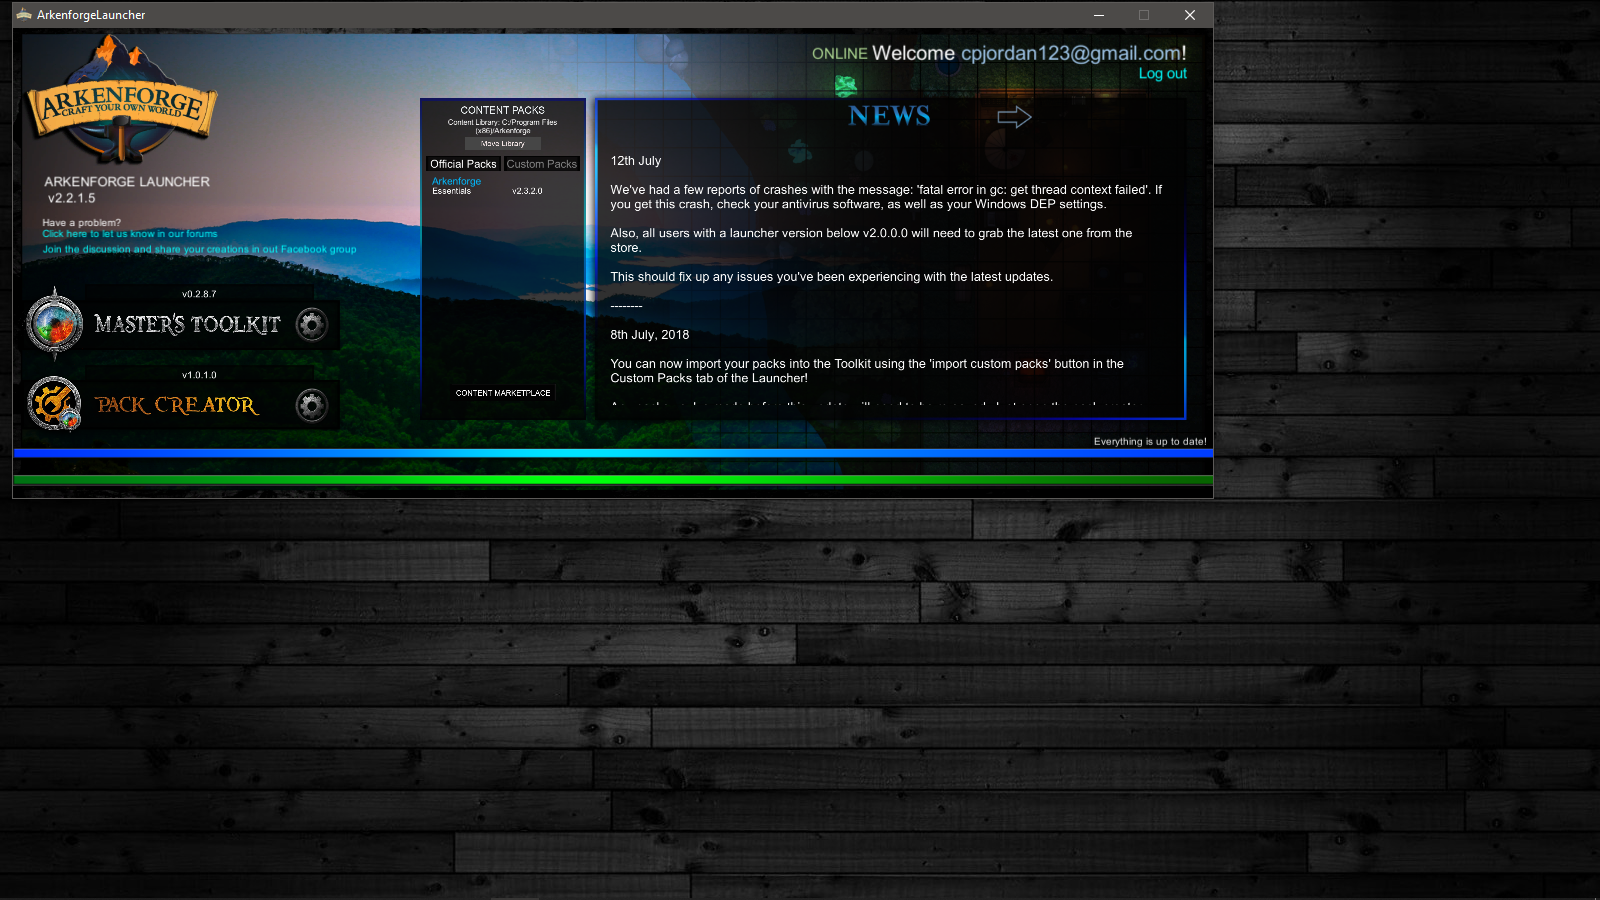1600x900 pixels.
Task: Switch to the Official Packs tab
Action: point(463,164)
